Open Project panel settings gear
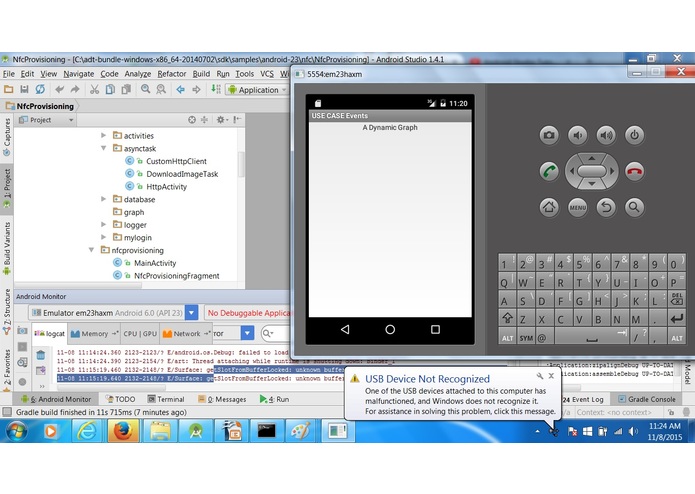Viewport: 695px width, 494px height. click(x=221, y=120)
